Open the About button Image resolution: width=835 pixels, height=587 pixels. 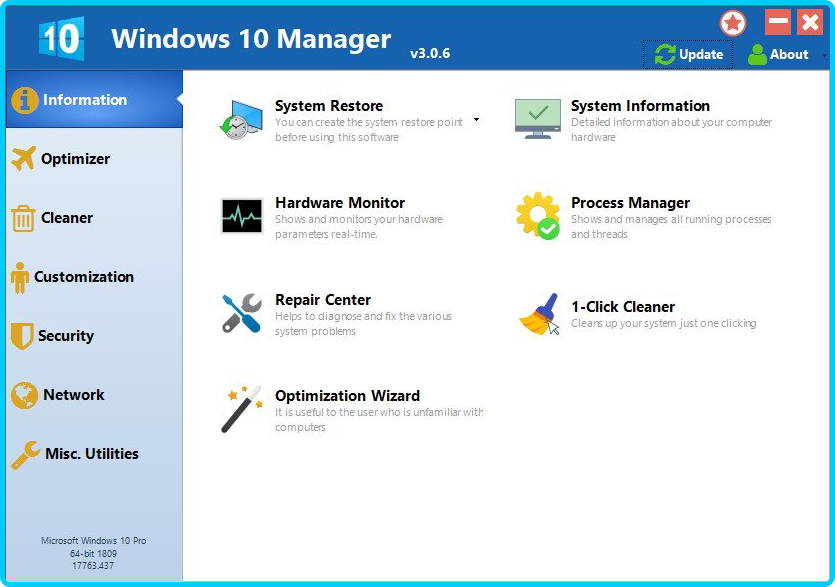tap(778, 55)
